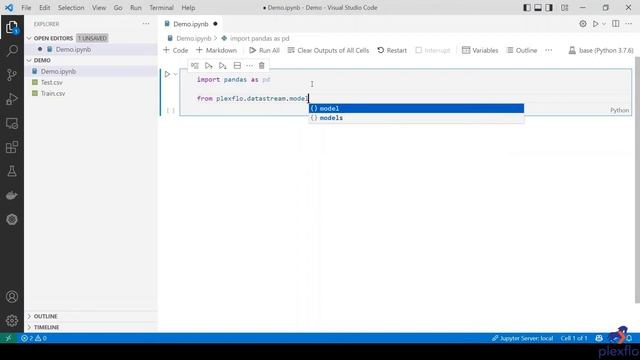Open the Run menu
640x360 pixels.
point(136,8)
